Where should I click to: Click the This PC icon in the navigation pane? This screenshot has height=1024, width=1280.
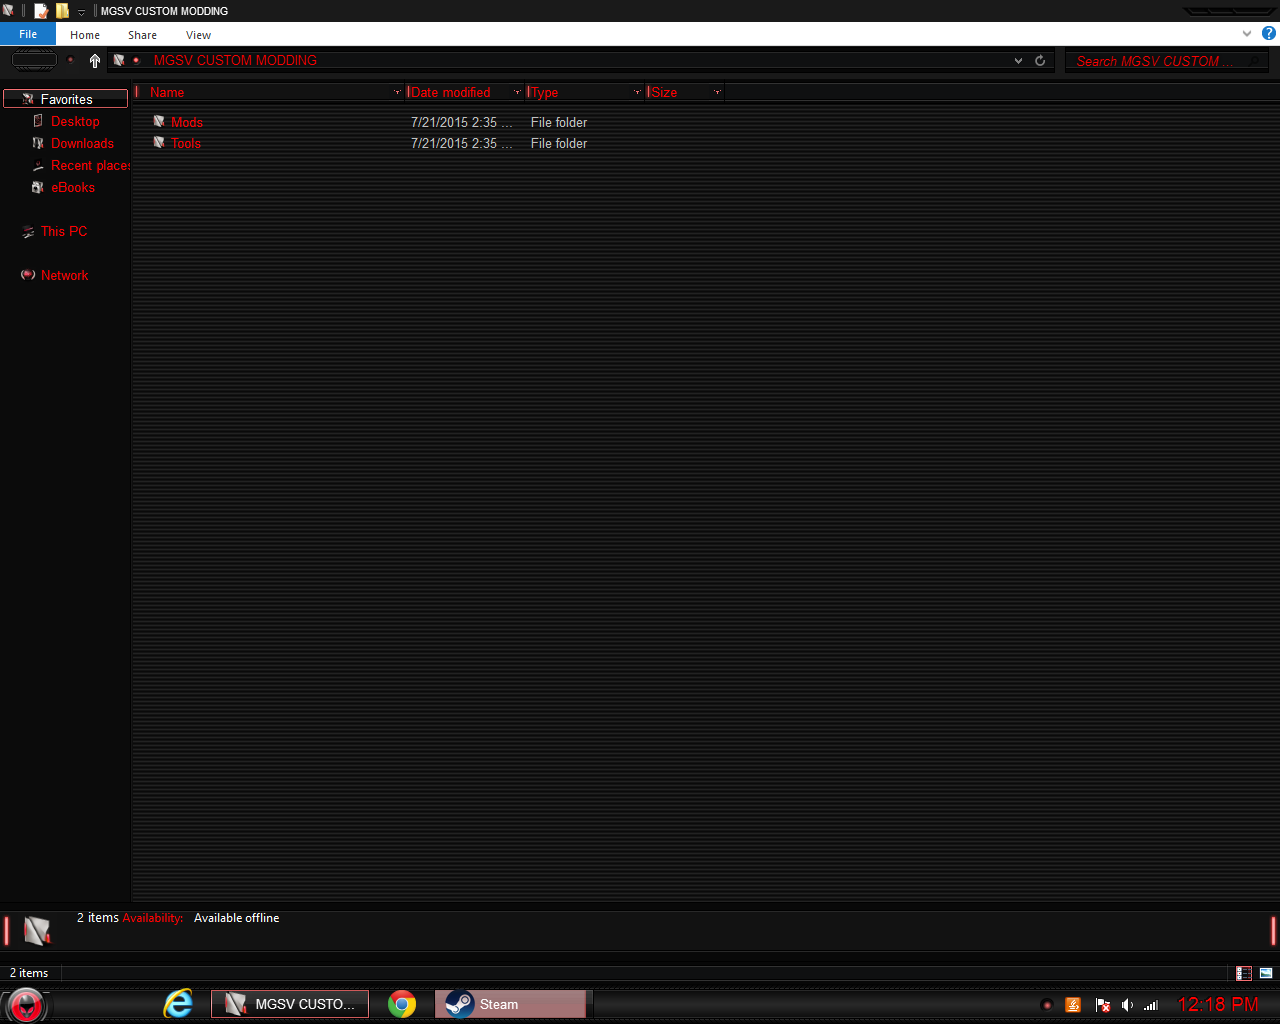pos(28,232)
